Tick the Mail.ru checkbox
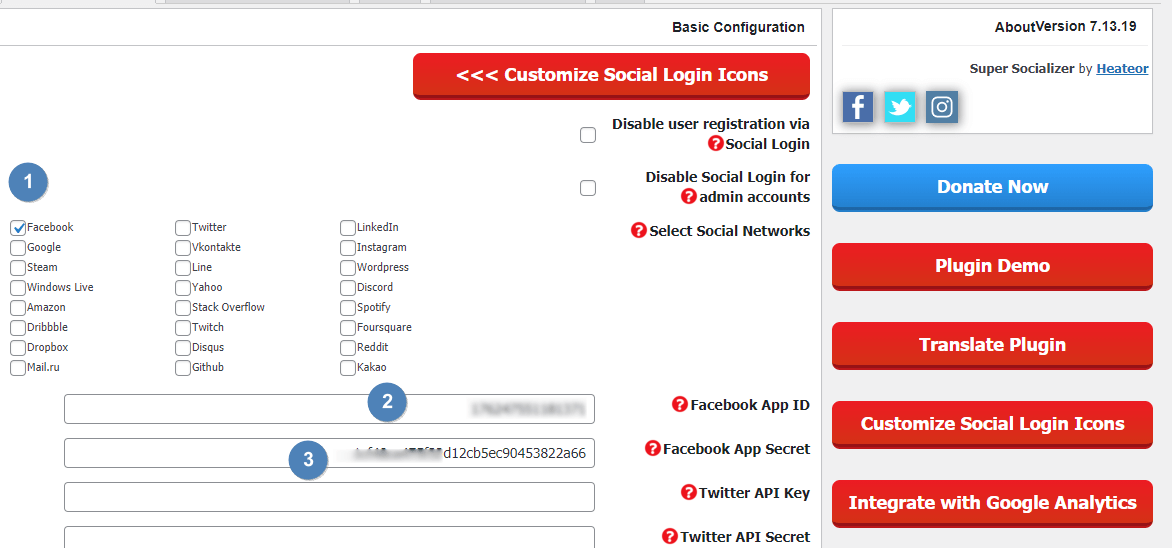Viewport: 1172px width, 548px height. point(18,369)
